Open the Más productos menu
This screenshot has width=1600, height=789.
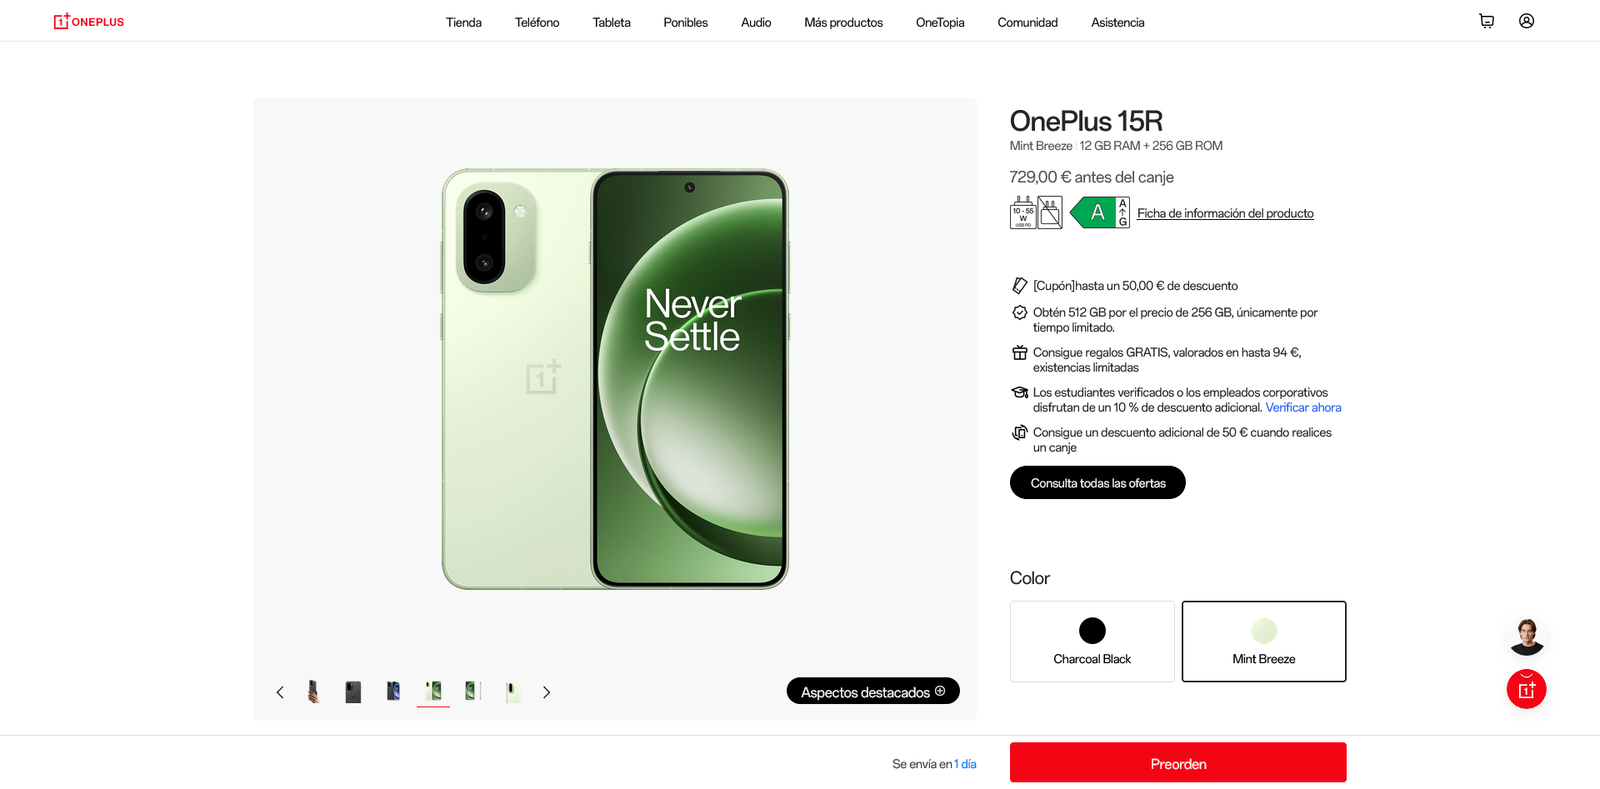[x=843, y=22]
